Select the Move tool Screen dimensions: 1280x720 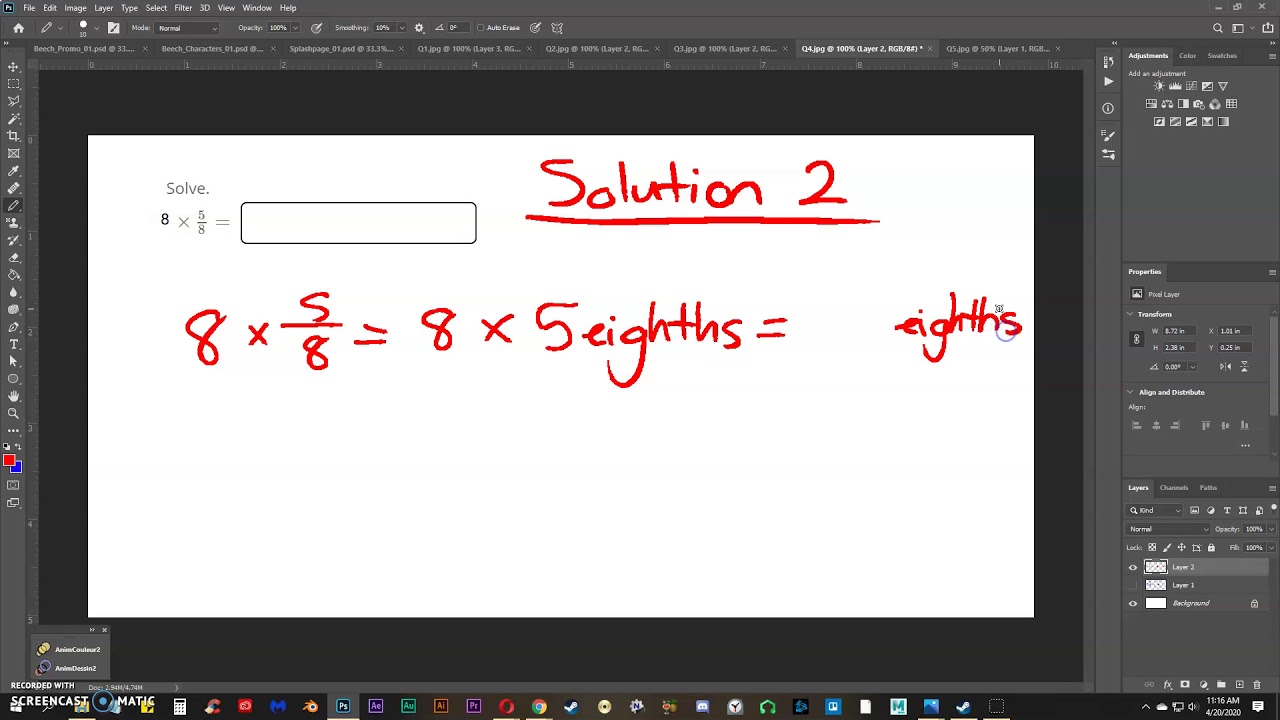(13, 67)
